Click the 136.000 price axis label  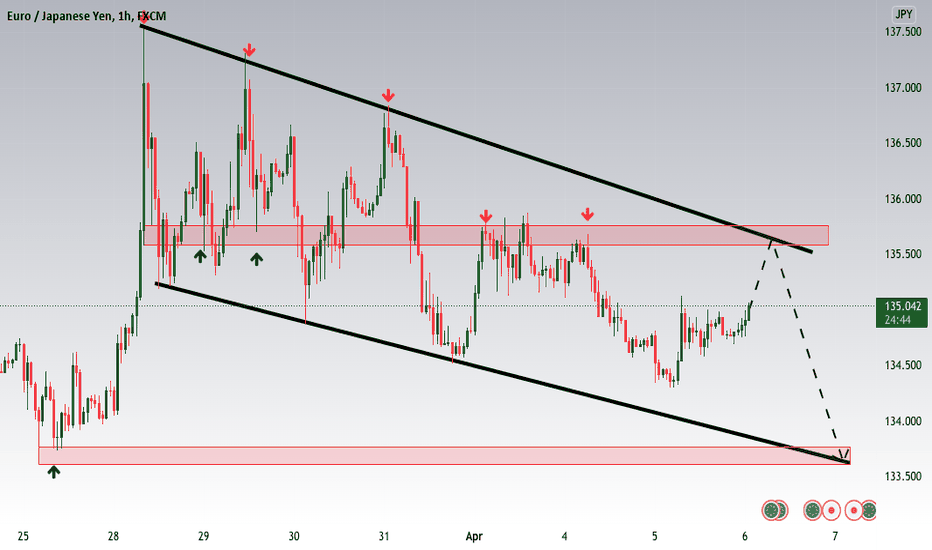click(x=903, y=199)
